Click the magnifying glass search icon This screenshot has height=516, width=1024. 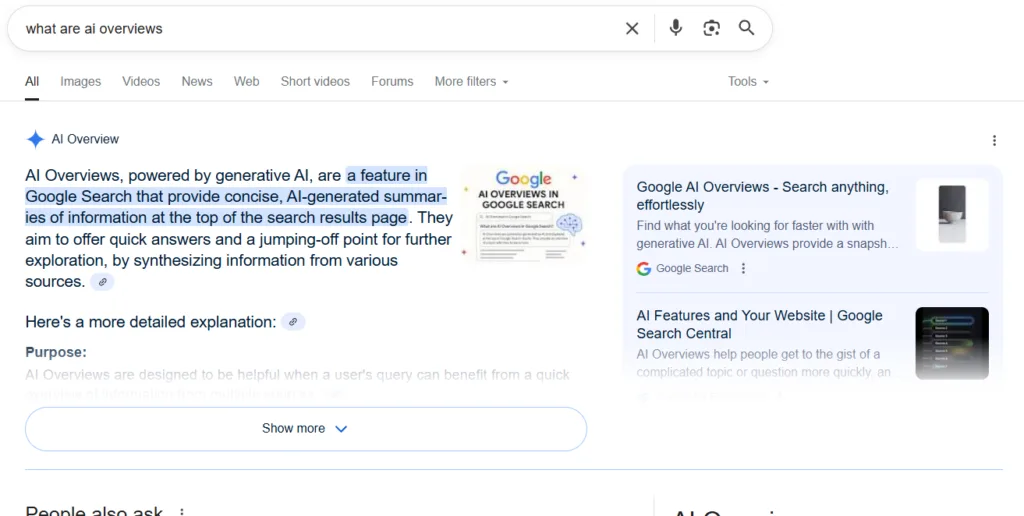pyautogui.click(x=747, y=28)
